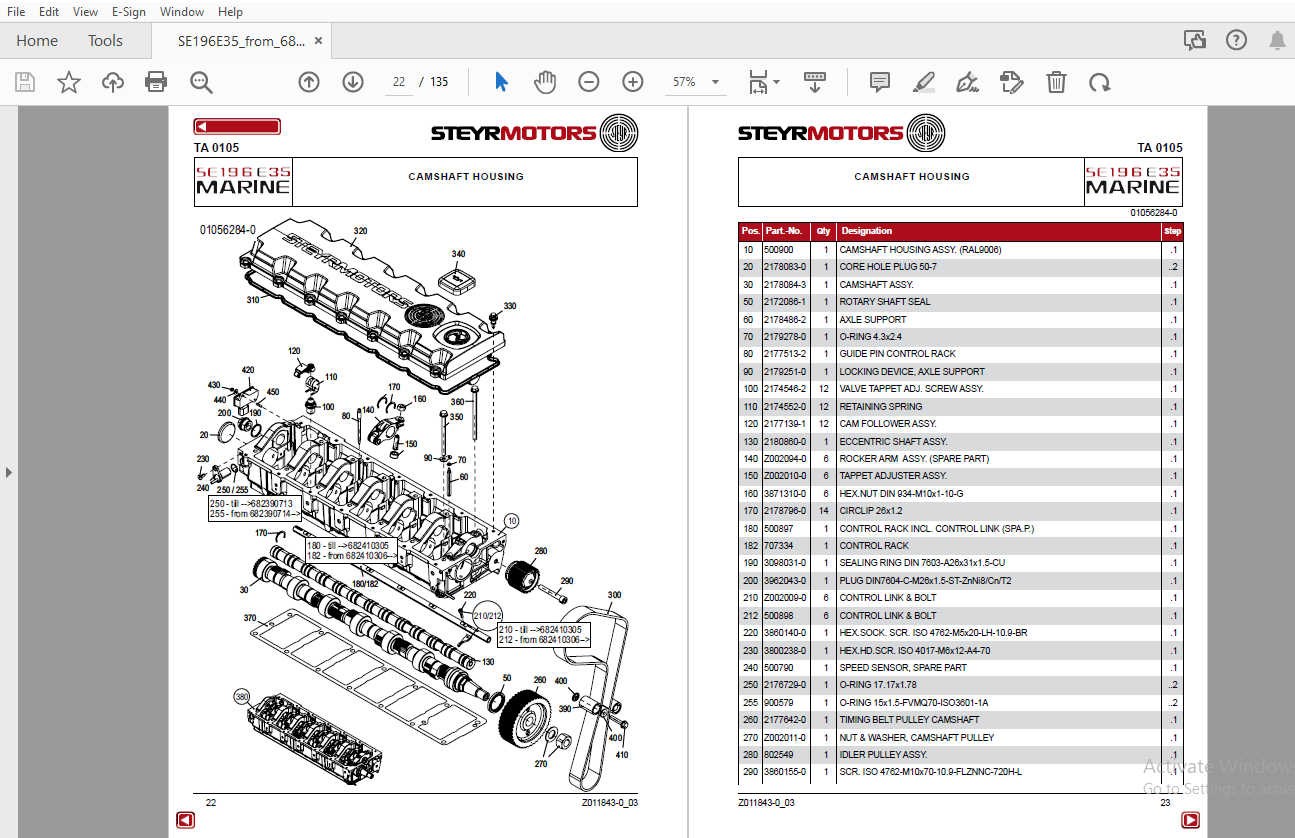Zoom out with the minus icon
This screenshot has height=838, width=1295.
[589, 82]
